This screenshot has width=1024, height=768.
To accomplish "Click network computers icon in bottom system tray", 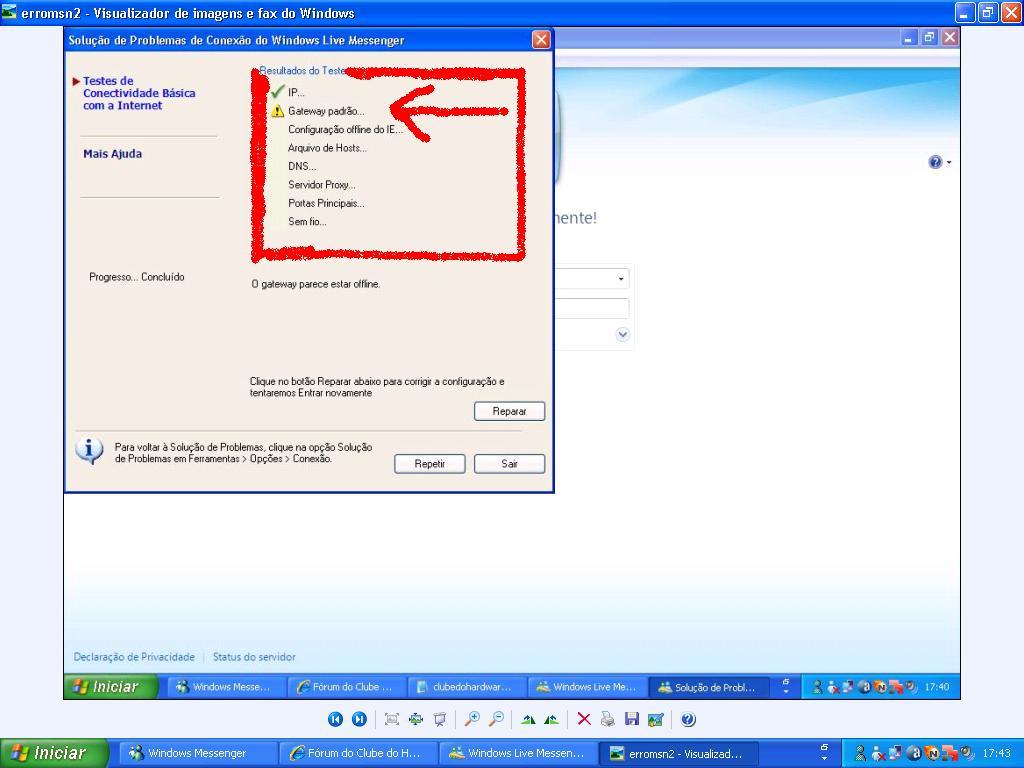I will 895,752.
